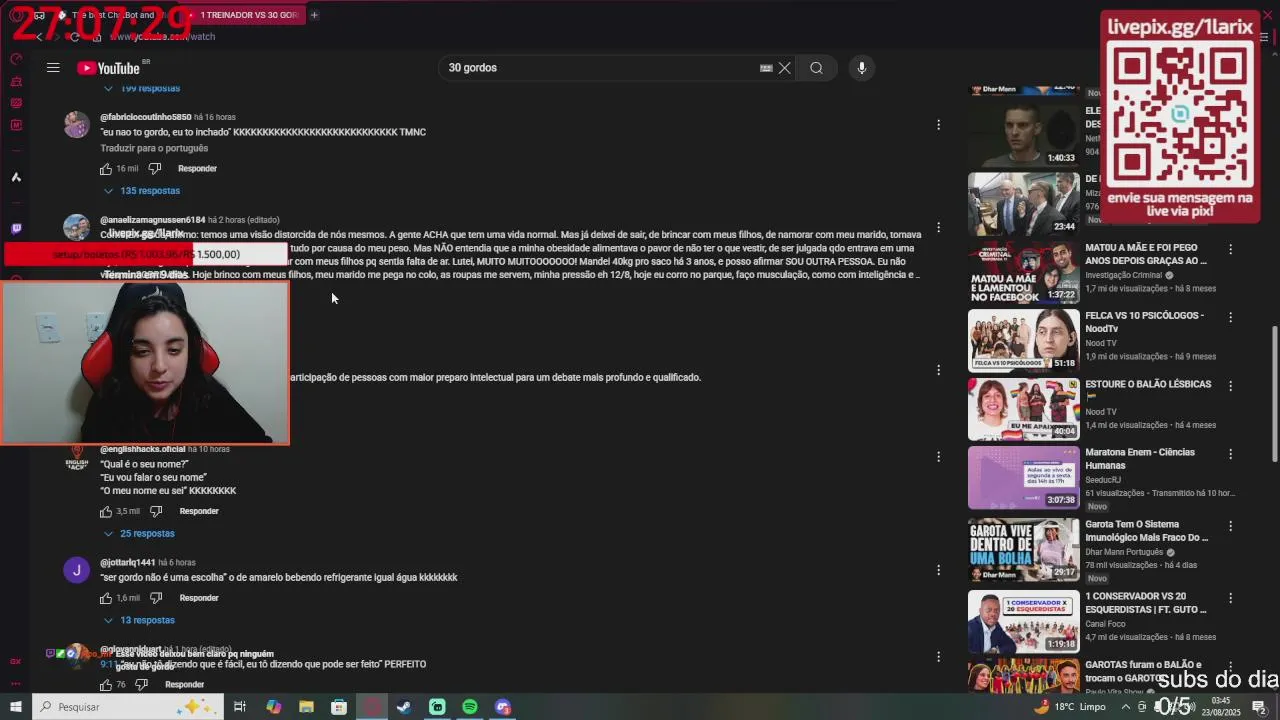Open Windows Start menu
This screenshot has height=720, width=1280.
(16, 707)
